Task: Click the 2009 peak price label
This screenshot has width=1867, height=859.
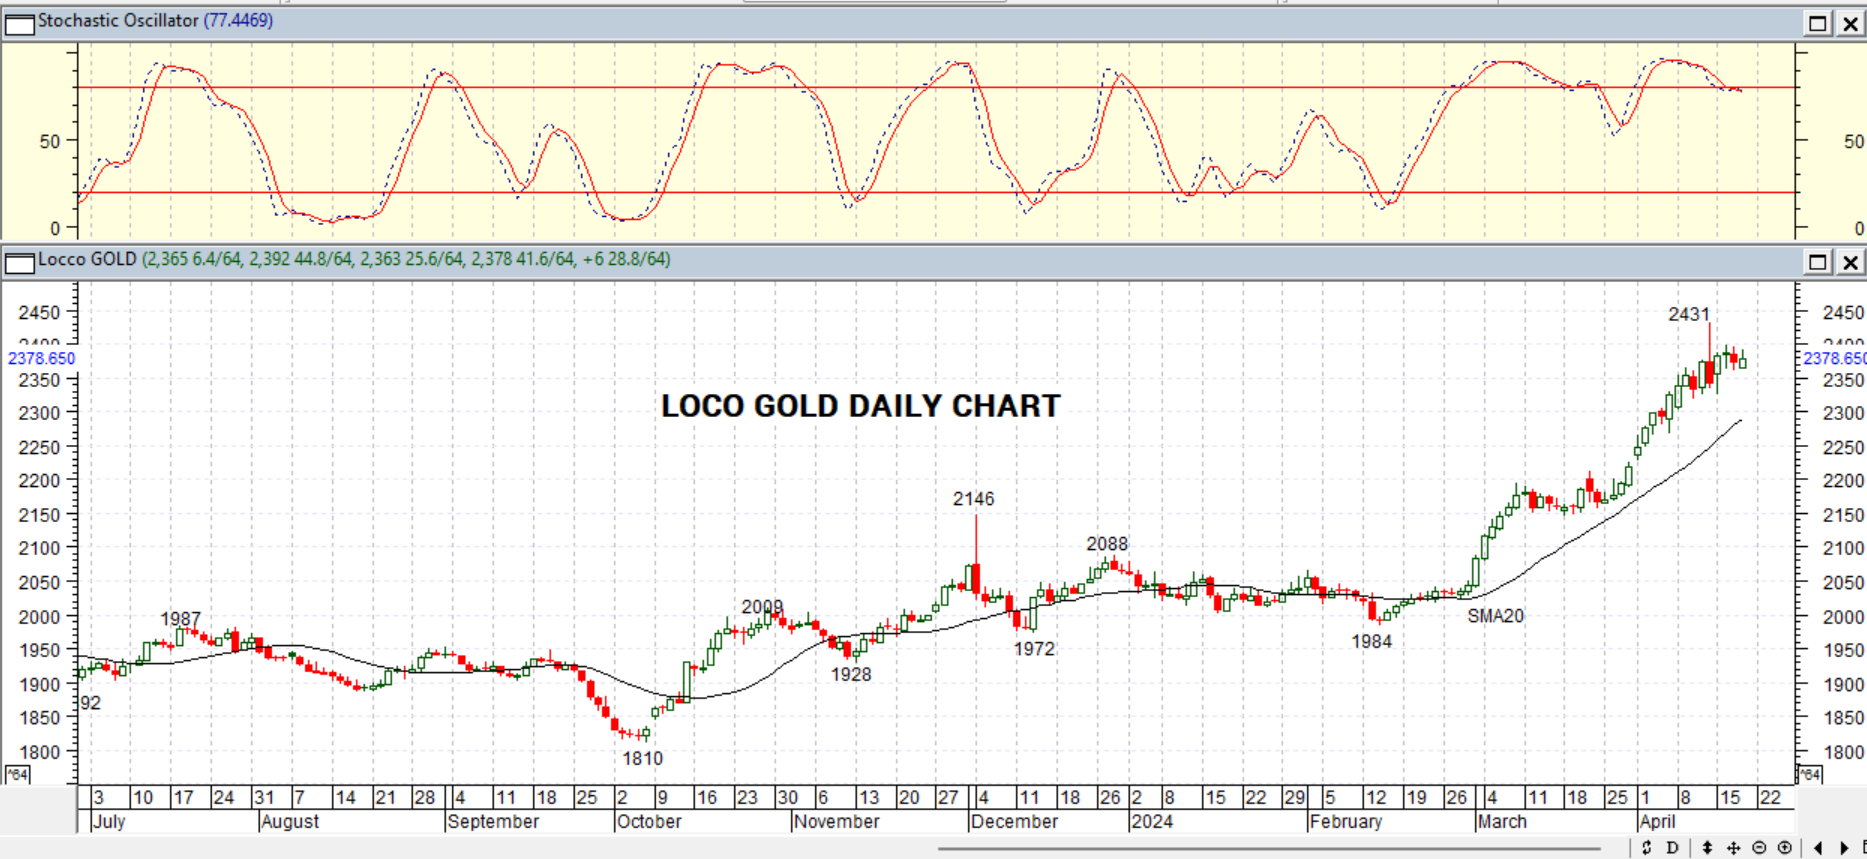Action: 762,607
